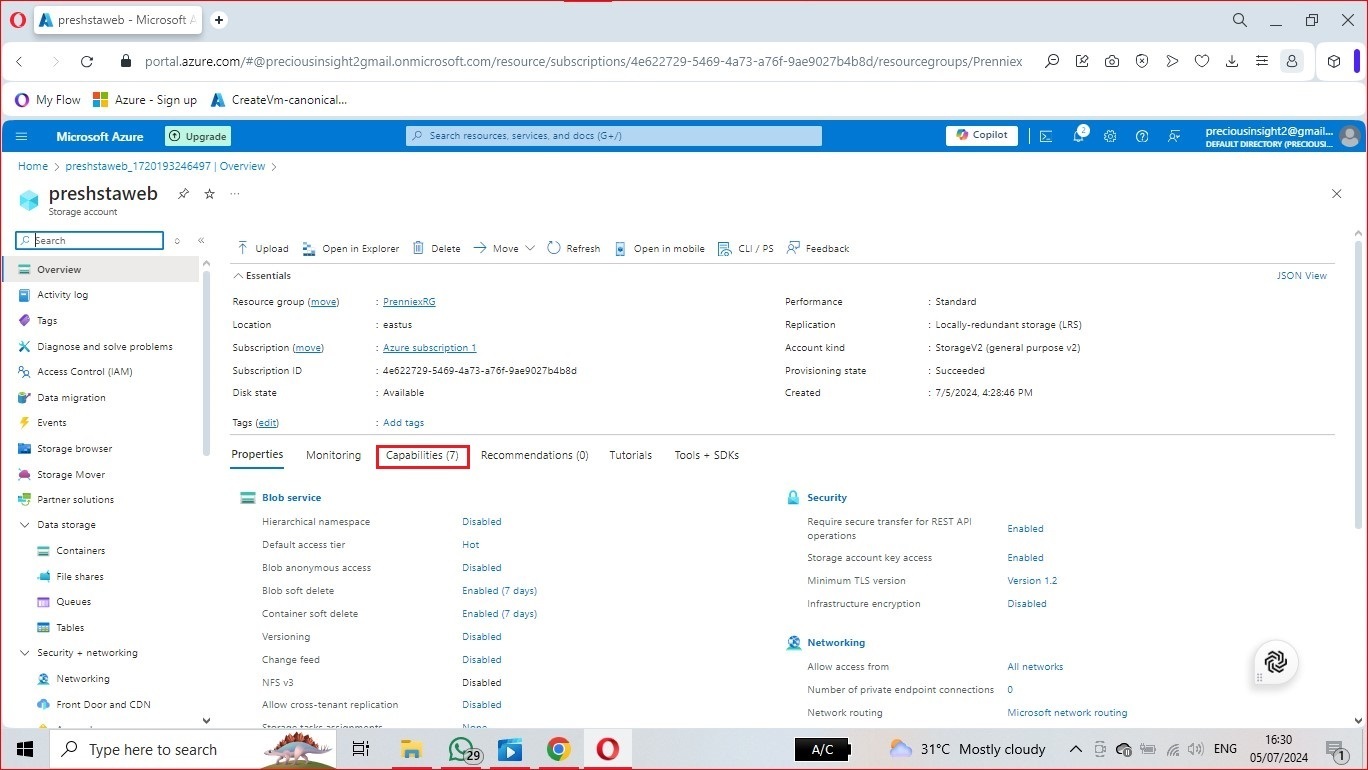The height and width of the screenshot is (770, 1368).
Task: Click Minimum TLS version Version 1.2
Action: click(1032, 581)
